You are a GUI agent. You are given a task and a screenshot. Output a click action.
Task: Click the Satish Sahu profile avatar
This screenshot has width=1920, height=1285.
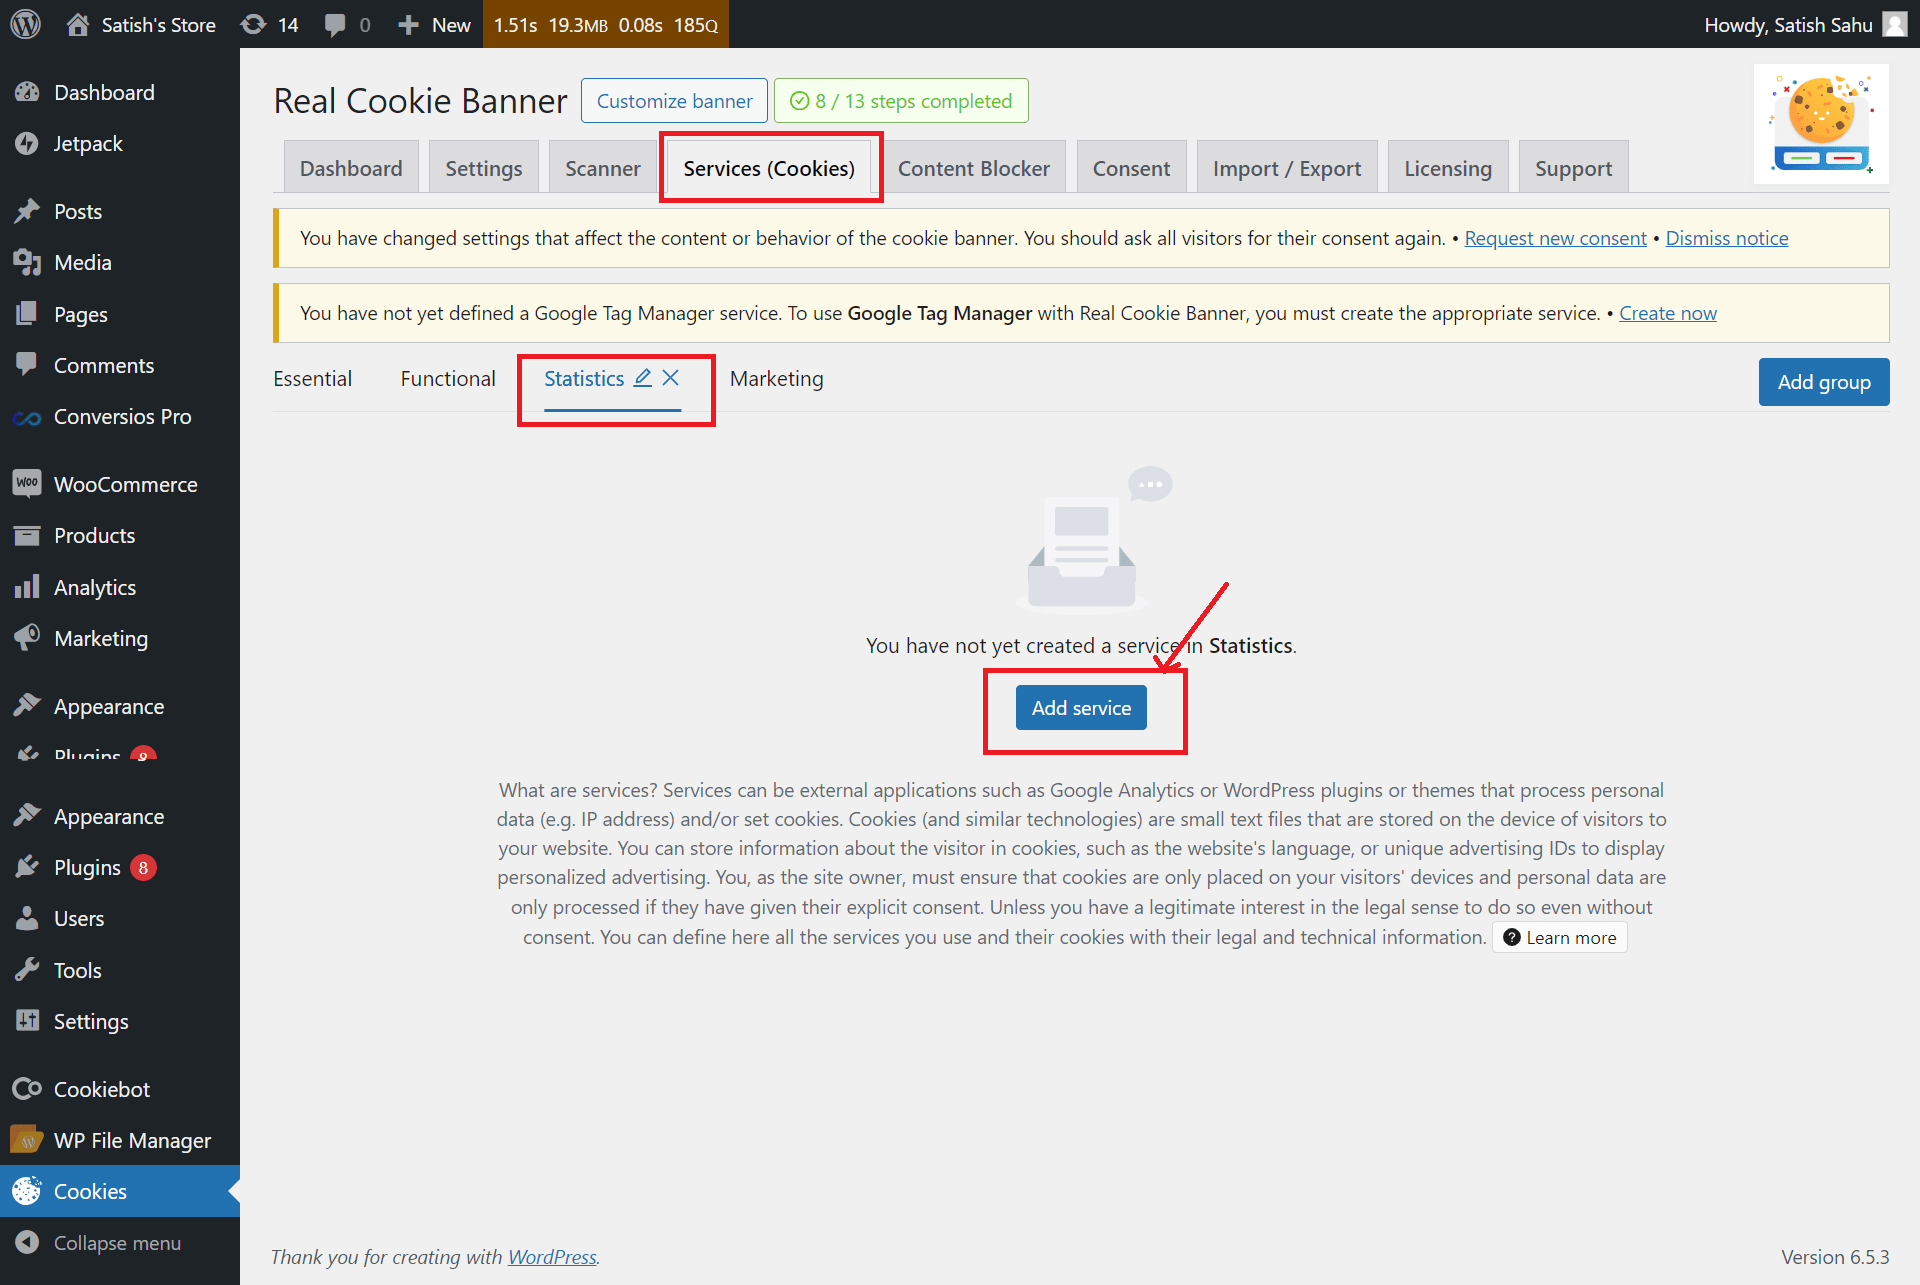[1895, 24]
